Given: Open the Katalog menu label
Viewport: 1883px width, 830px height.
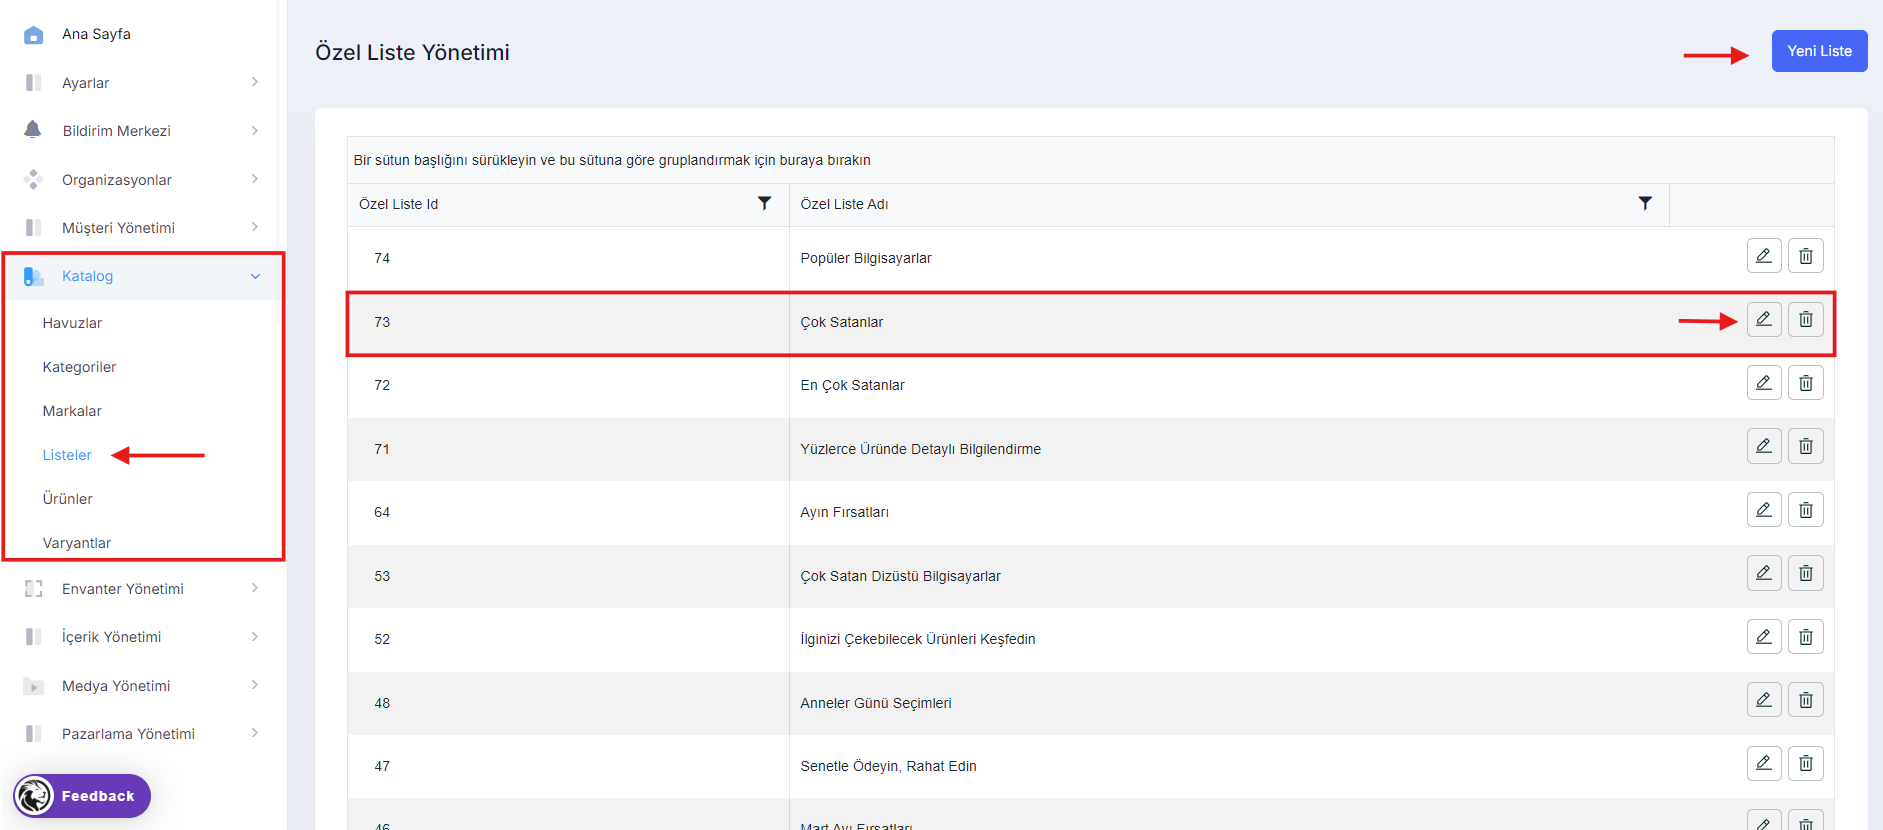Looking at the screenshot, I should tap(87, 276).
